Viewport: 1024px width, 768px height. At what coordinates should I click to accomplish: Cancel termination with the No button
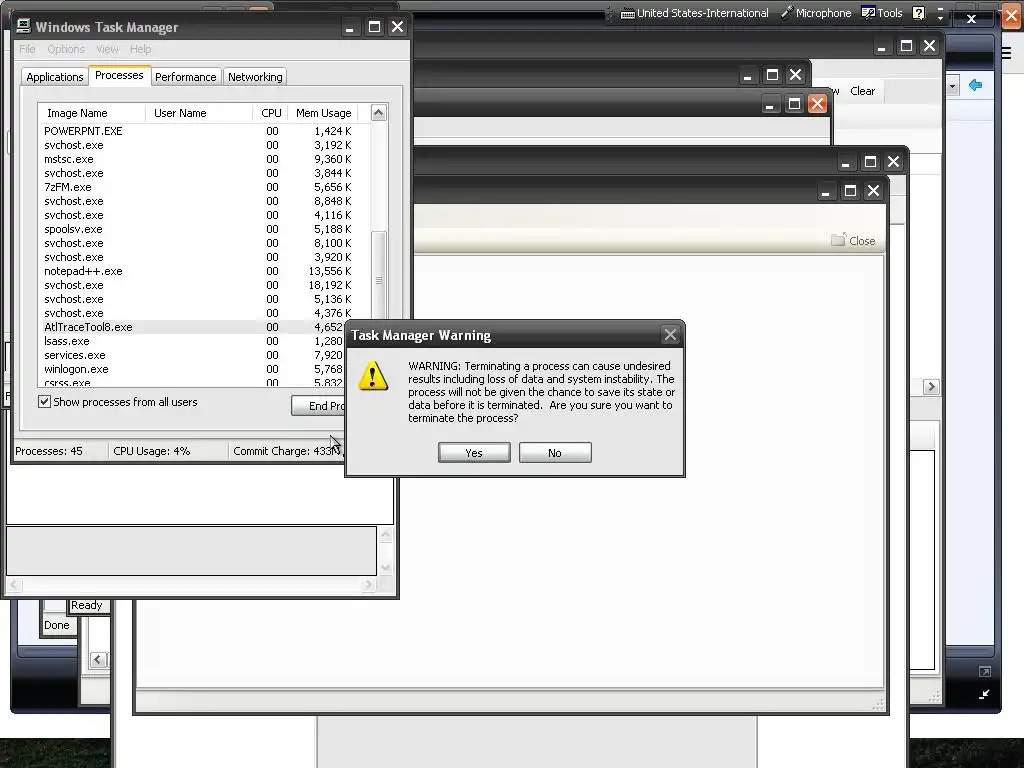click(x=555, y=453)
